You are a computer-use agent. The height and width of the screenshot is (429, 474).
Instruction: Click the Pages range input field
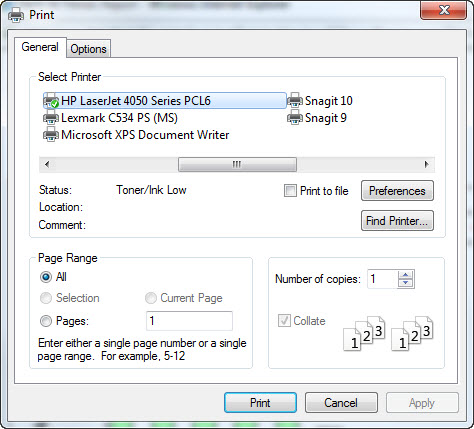tap(189, 321)
